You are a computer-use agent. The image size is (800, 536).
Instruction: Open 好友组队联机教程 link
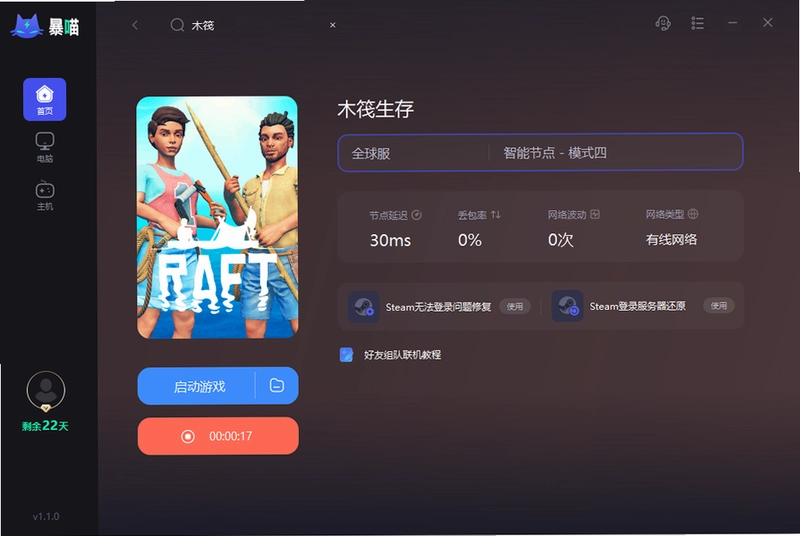pyautogui.click(x=402, y=354)
